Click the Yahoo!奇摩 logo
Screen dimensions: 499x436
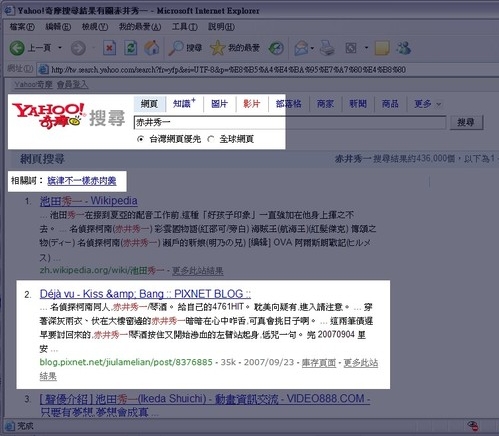coord(49,115)
